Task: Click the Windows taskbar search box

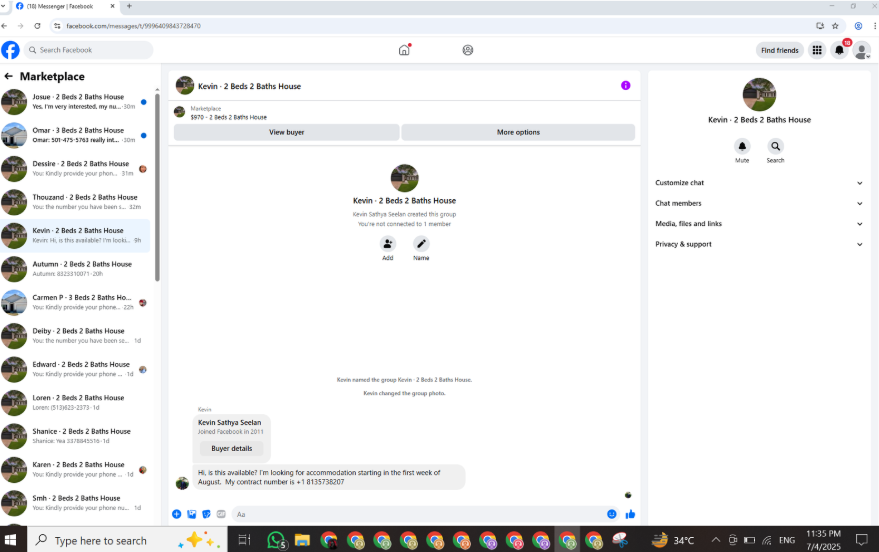Action: click(127, 540)
